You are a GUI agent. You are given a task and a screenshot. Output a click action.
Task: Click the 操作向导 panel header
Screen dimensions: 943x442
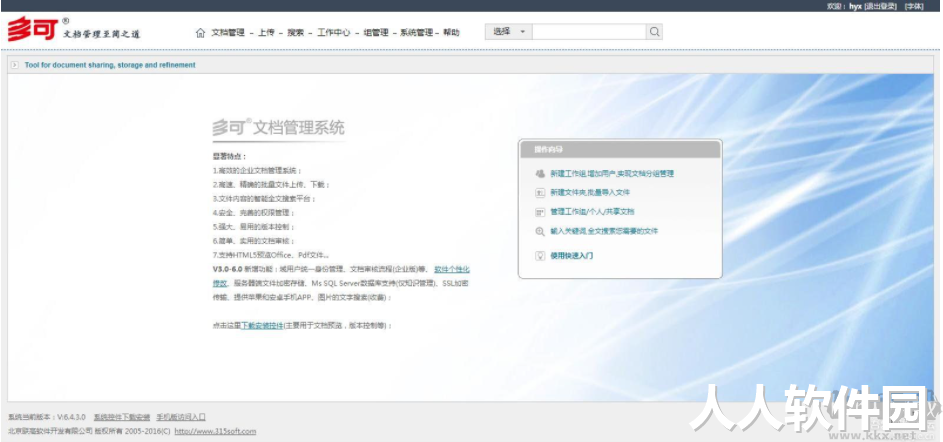pyautogui.click(x=620, y=149)
